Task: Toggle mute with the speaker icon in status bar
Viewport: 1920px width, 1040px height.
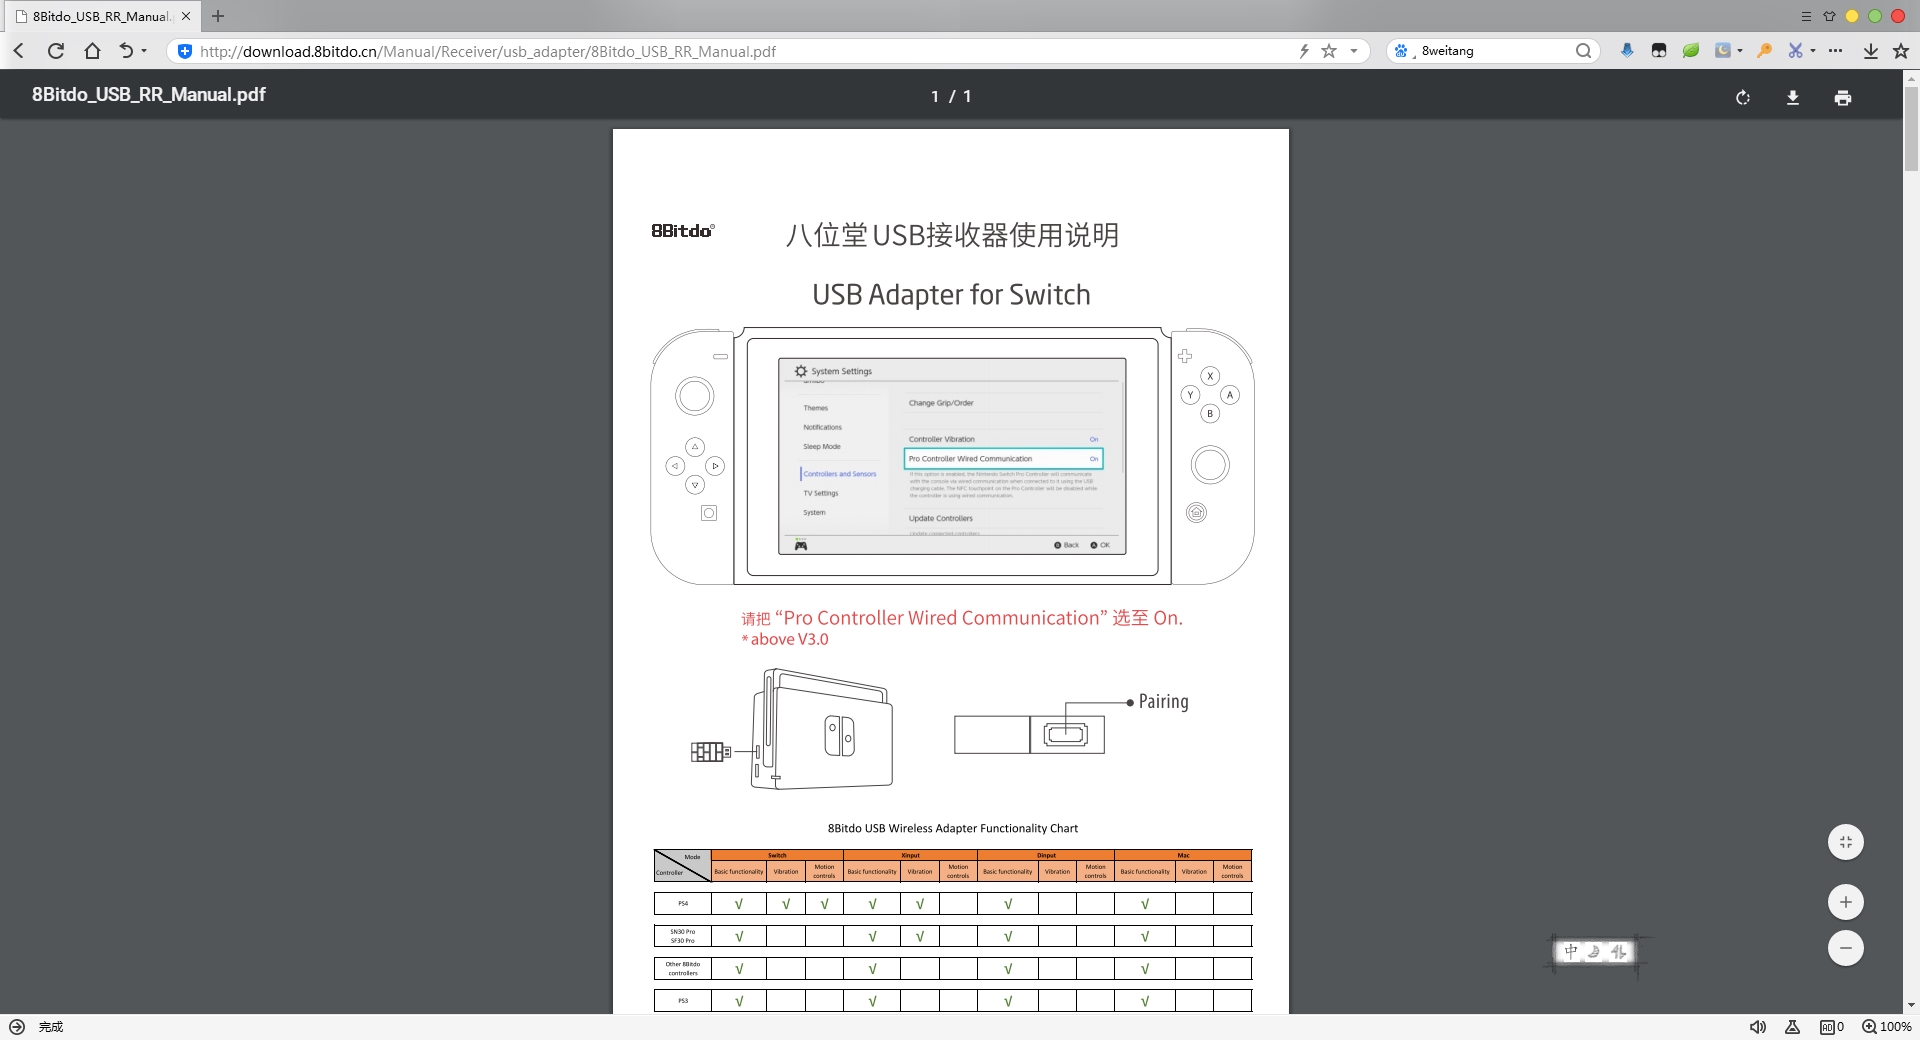Action: (1758, 1026)
